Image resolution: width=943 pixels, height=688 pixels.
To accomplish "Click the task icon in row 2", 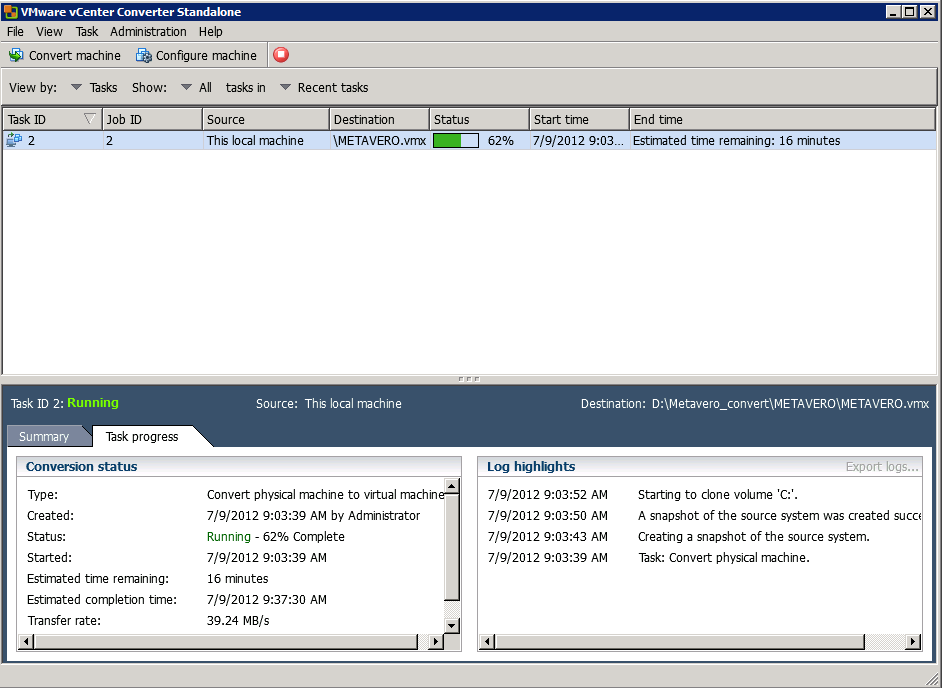I will [14, 140].
